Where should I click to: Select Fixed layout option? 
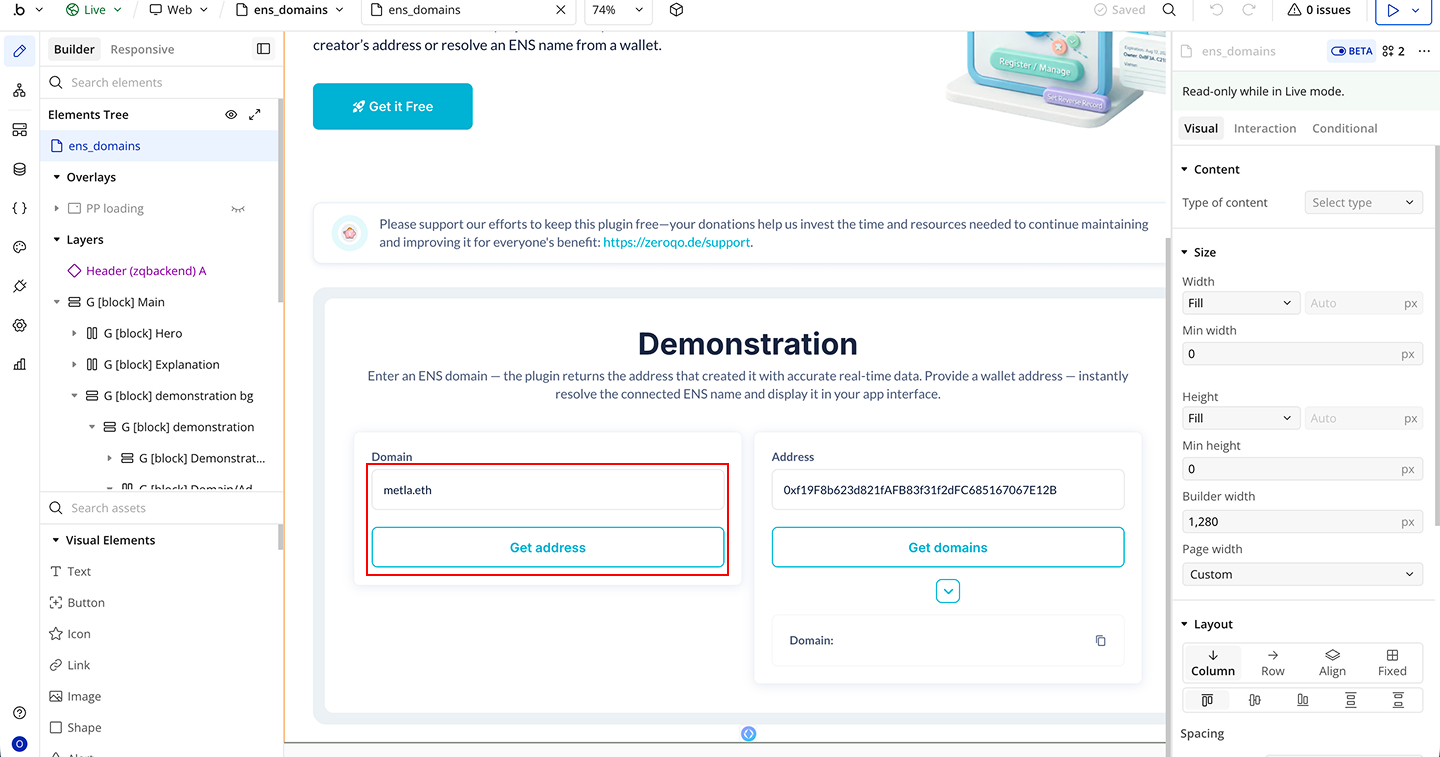1392,663
